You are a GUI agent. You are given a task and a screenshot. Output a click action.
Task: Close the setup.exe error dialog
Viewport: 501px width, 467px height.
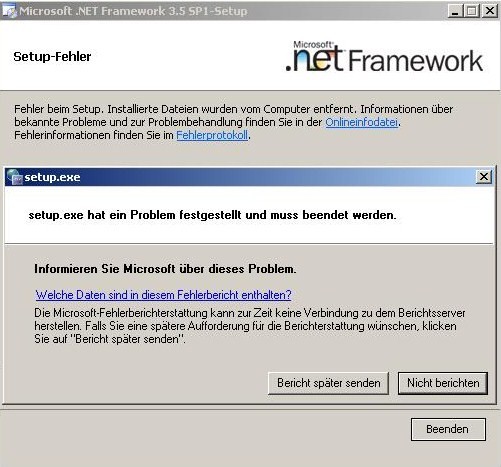(484, 177)
